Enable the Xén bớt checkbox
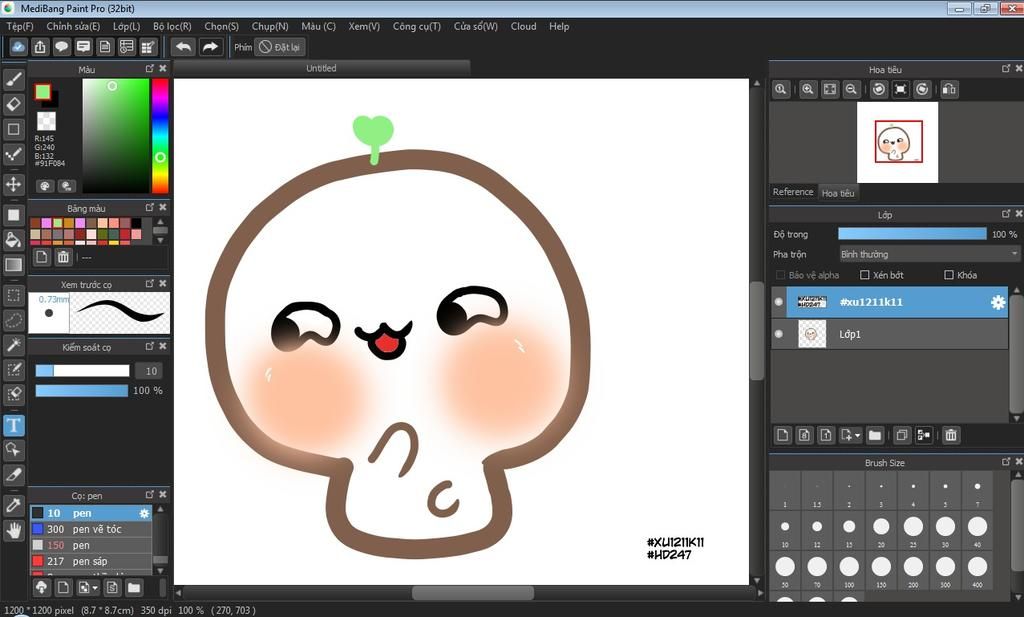 [865, 275]
